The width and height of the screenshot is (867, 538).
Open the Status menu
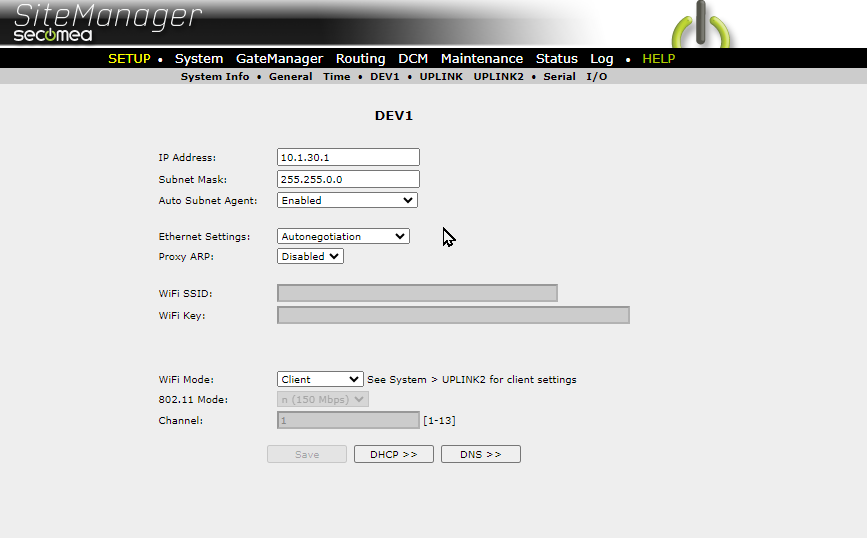coord(556,59)
